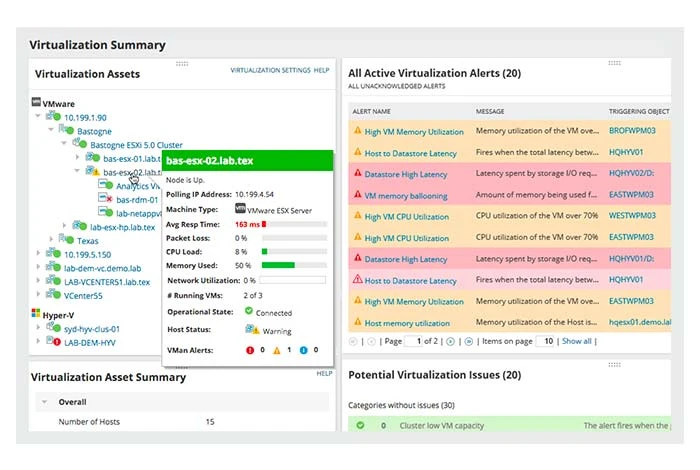
Task: Click warning icon on Host memory utilization alert
Action: pos(358,321)
